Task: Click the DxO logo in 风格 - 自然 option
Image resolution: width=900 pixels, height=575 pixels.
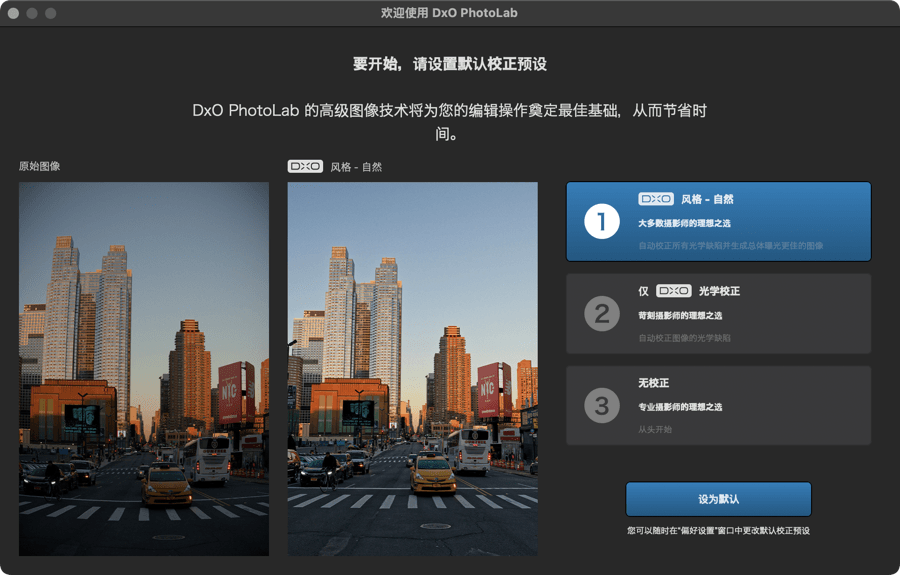Action: pyautogui.click(x=655, y=199)
